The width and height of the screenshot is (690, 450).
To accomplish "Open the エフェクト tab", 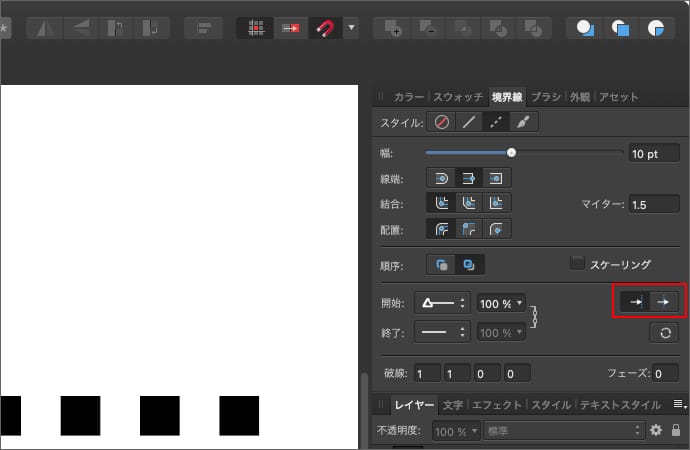I will 498,405.
